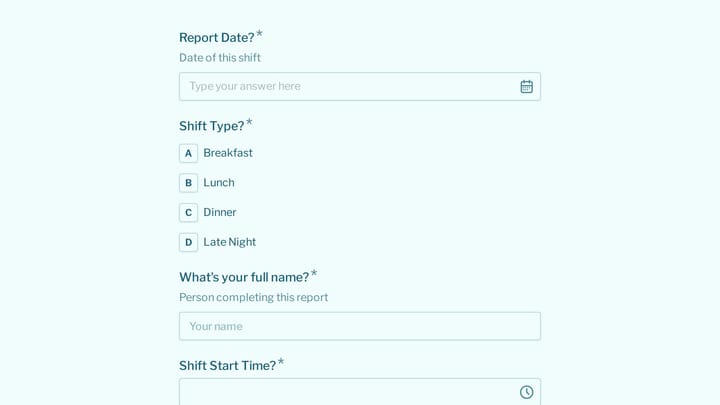Click the What's your full name? label

coord(244,277)
